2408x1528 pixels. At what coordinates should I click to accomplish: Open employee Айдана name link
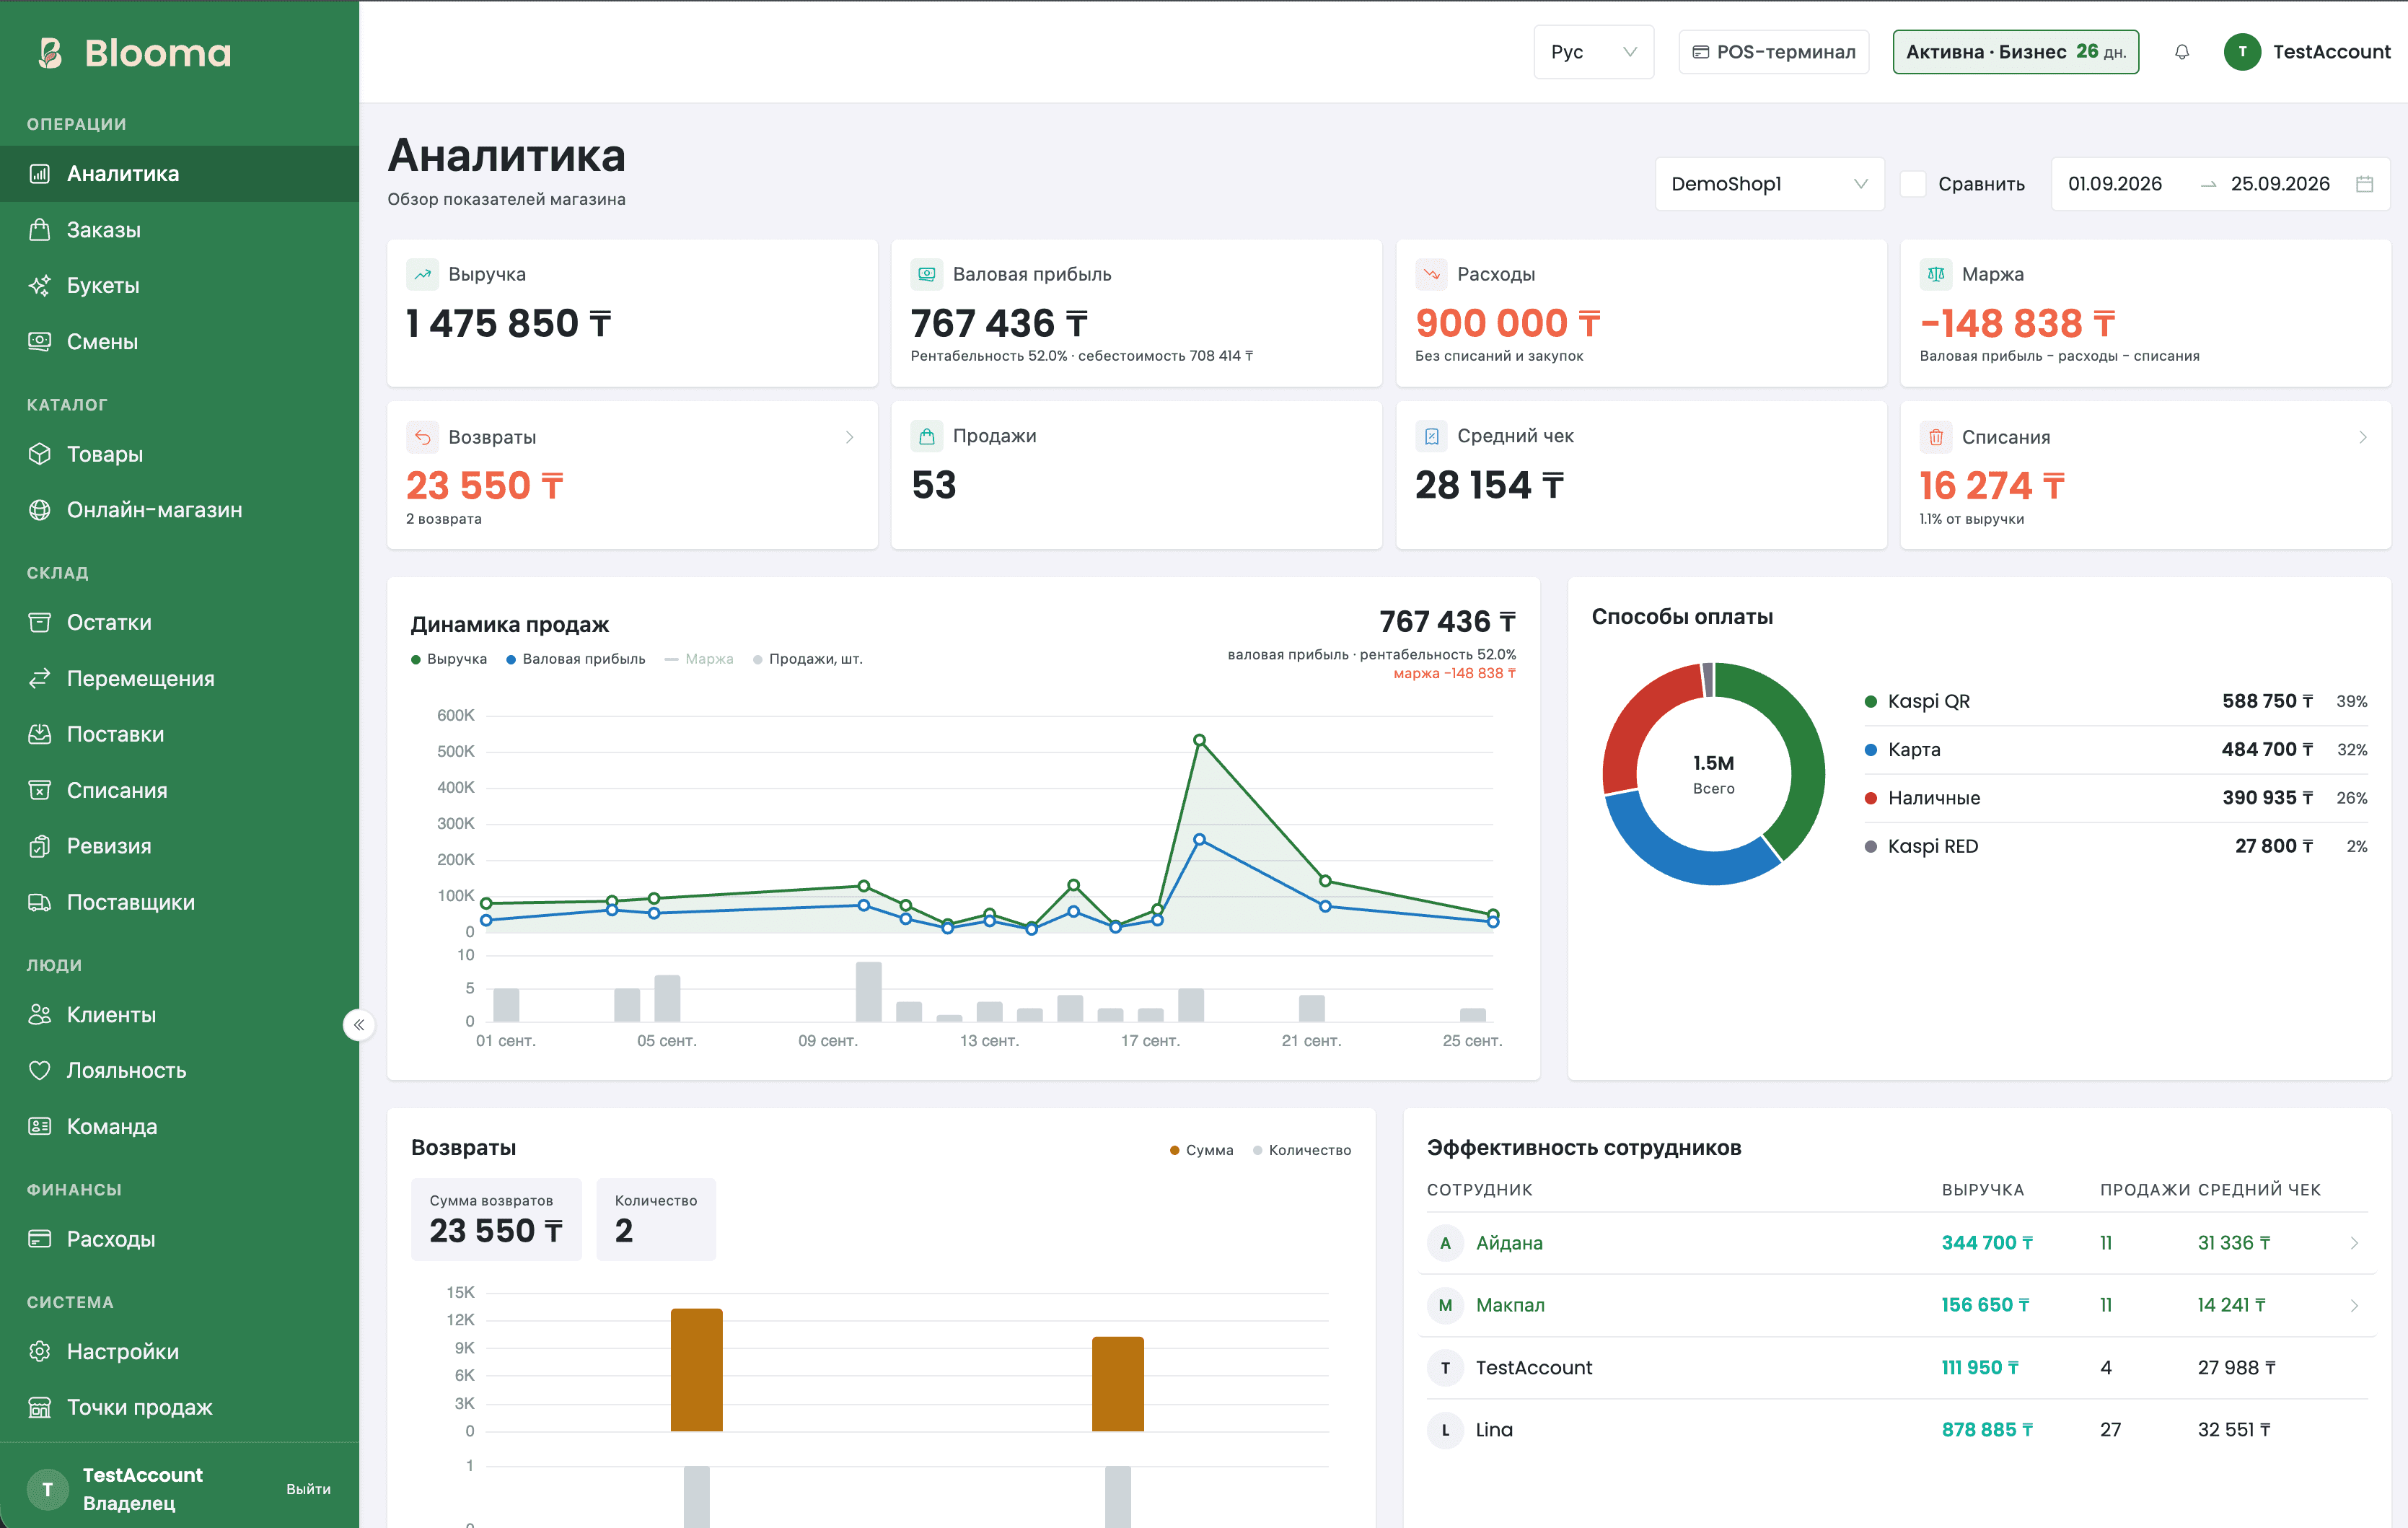tap(1509, 1243)
